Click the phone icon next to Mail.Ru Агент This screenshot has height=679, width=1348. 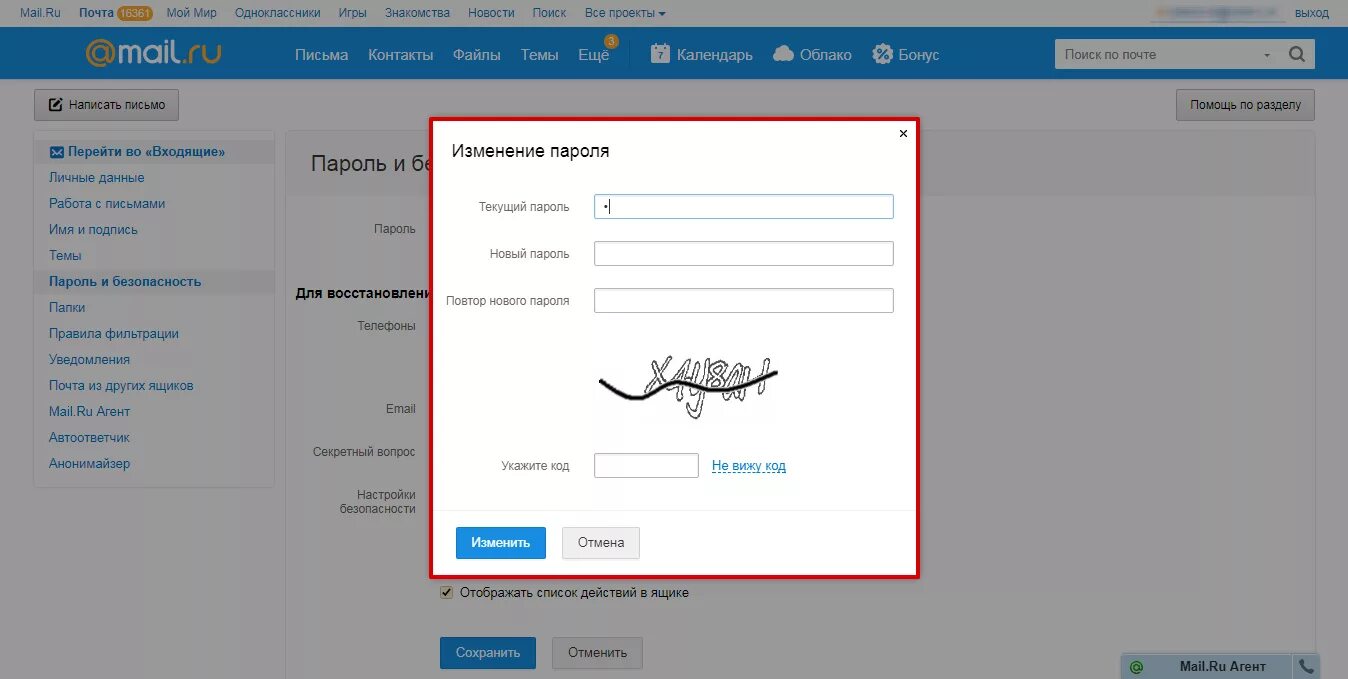pos(1306,664)
